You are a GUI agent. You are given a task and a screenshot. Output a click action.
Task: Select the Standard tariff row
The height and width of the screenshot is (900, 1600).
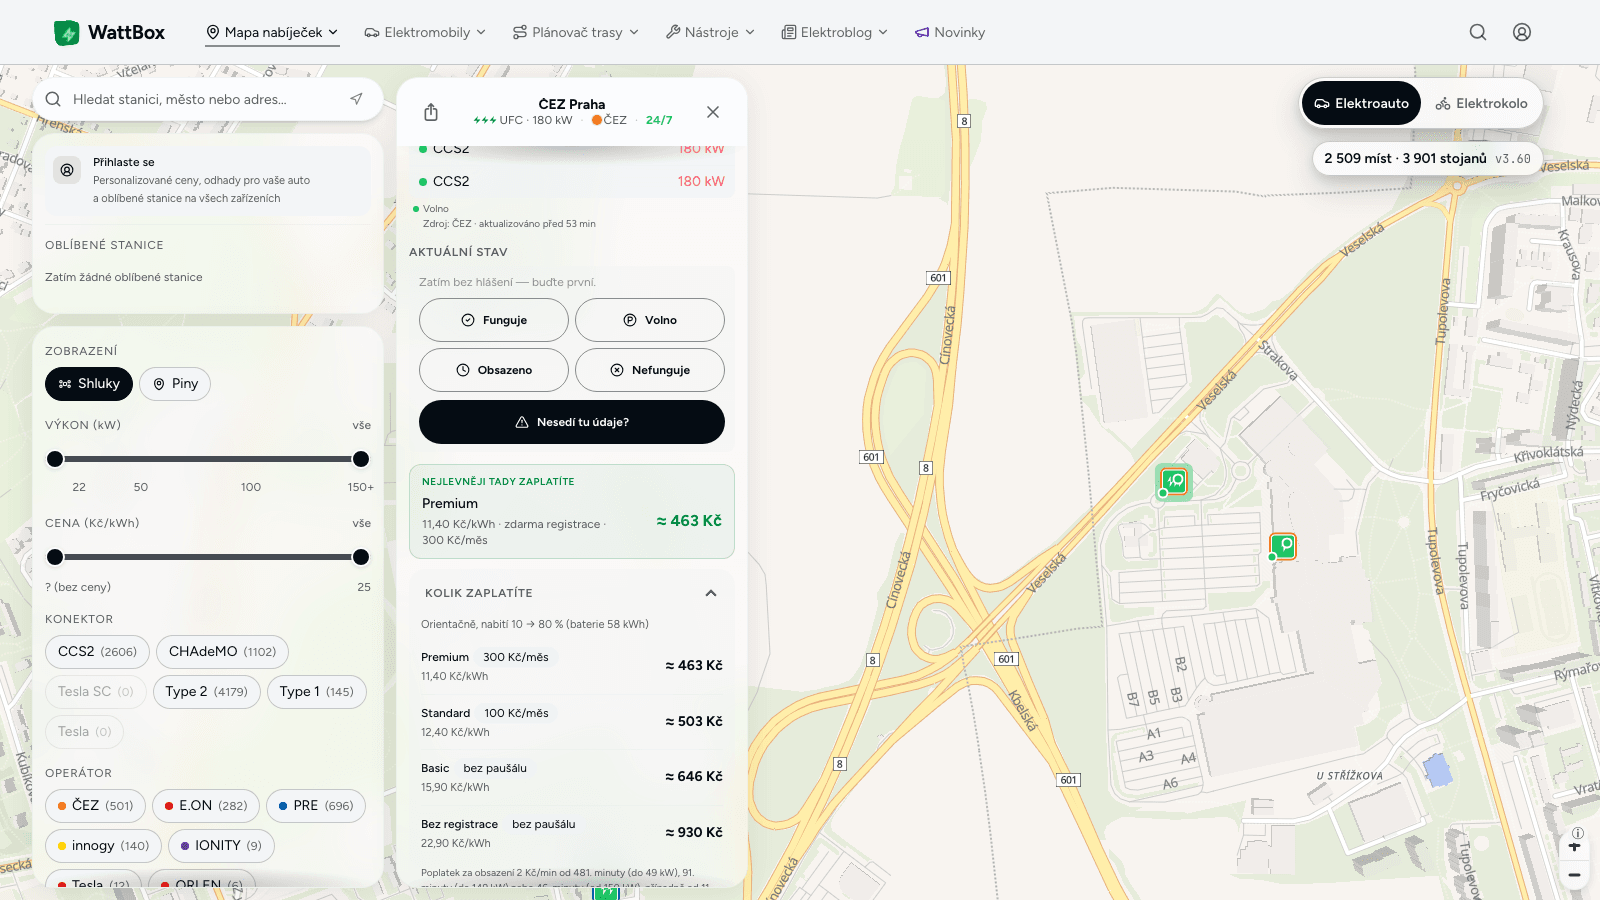572,722
